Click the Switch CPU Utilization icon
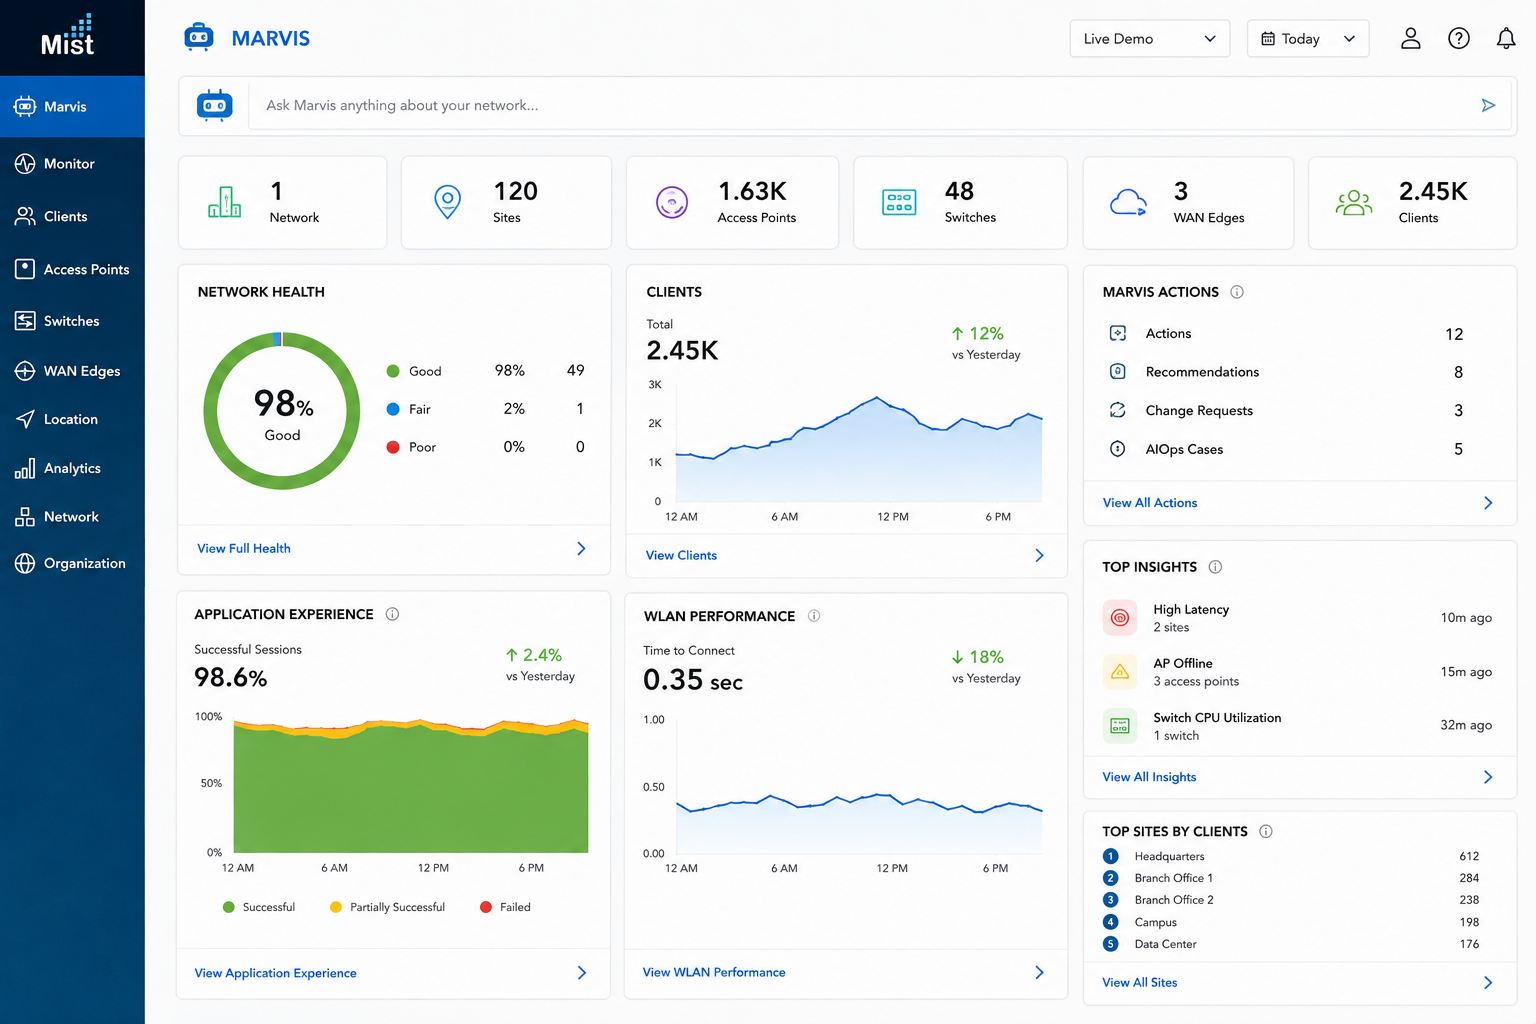Viewport: 1536px width, 1024px height. pyautogui.click(x=1120, y=726)
